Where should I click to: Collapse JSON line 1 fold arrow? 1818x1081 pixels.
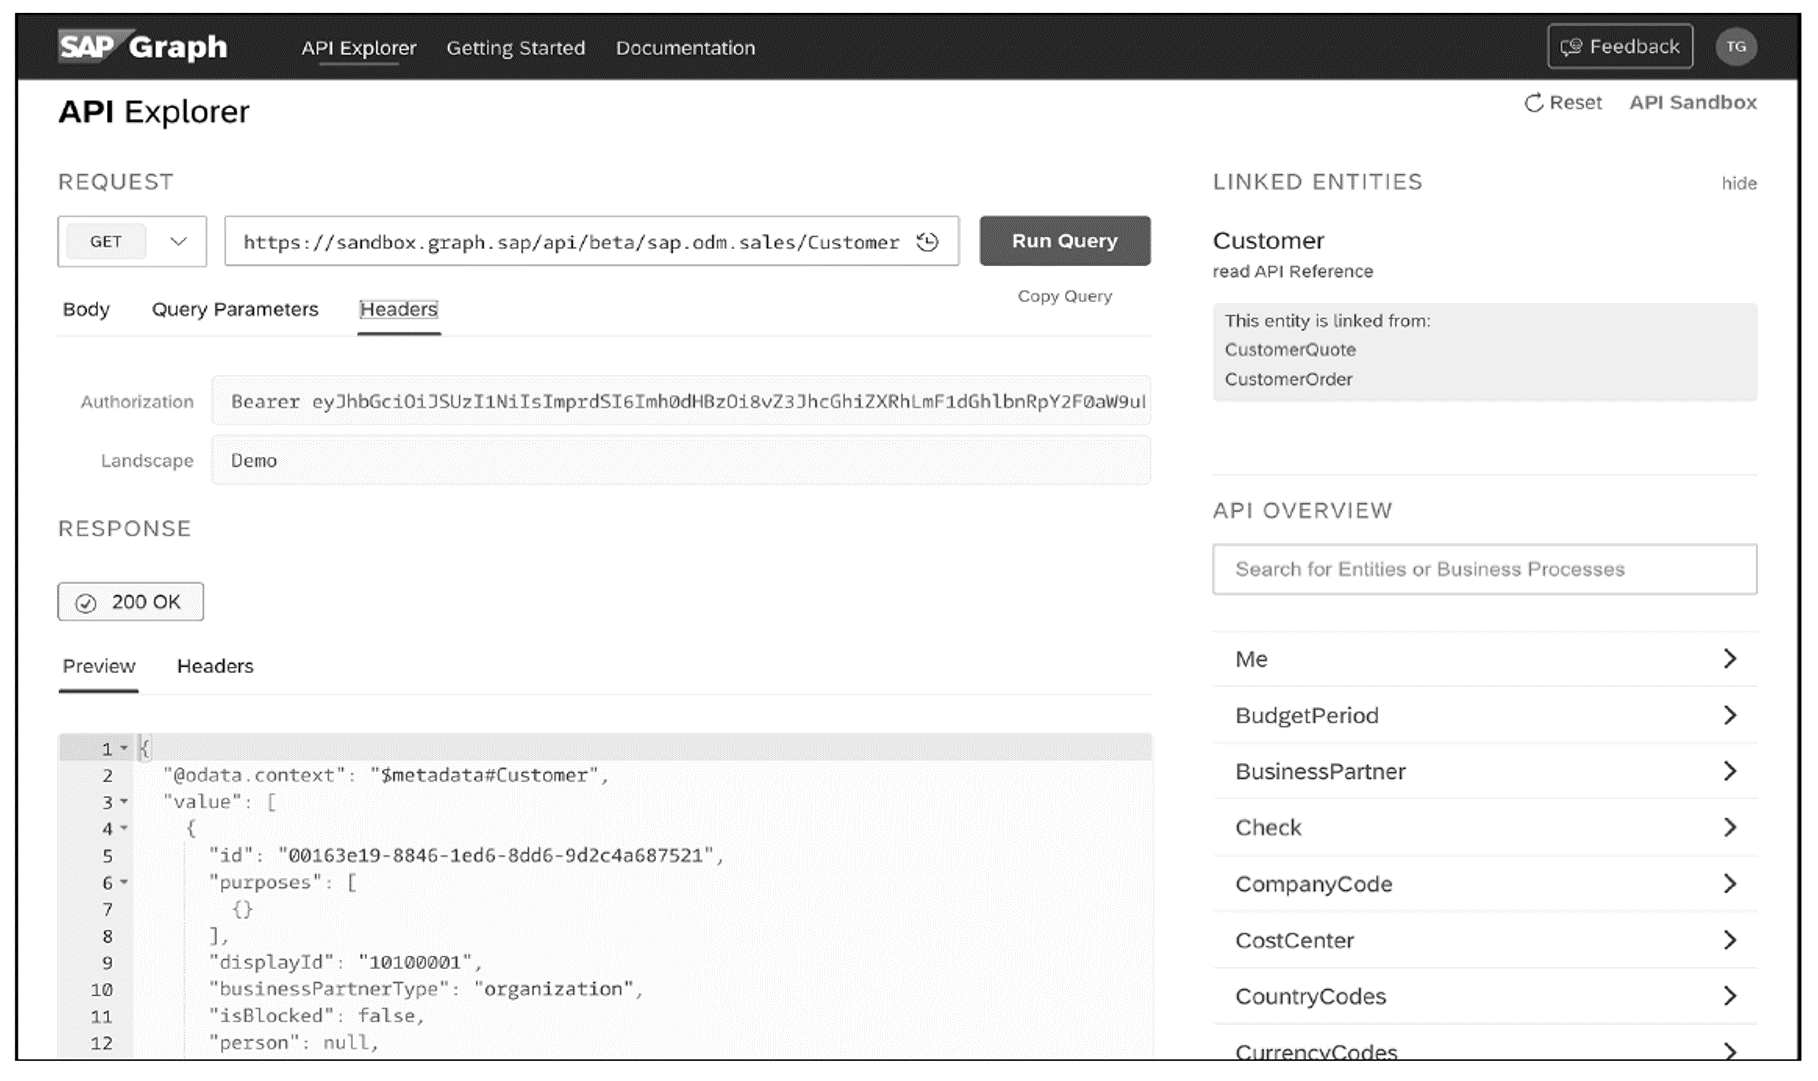(124, 749)
